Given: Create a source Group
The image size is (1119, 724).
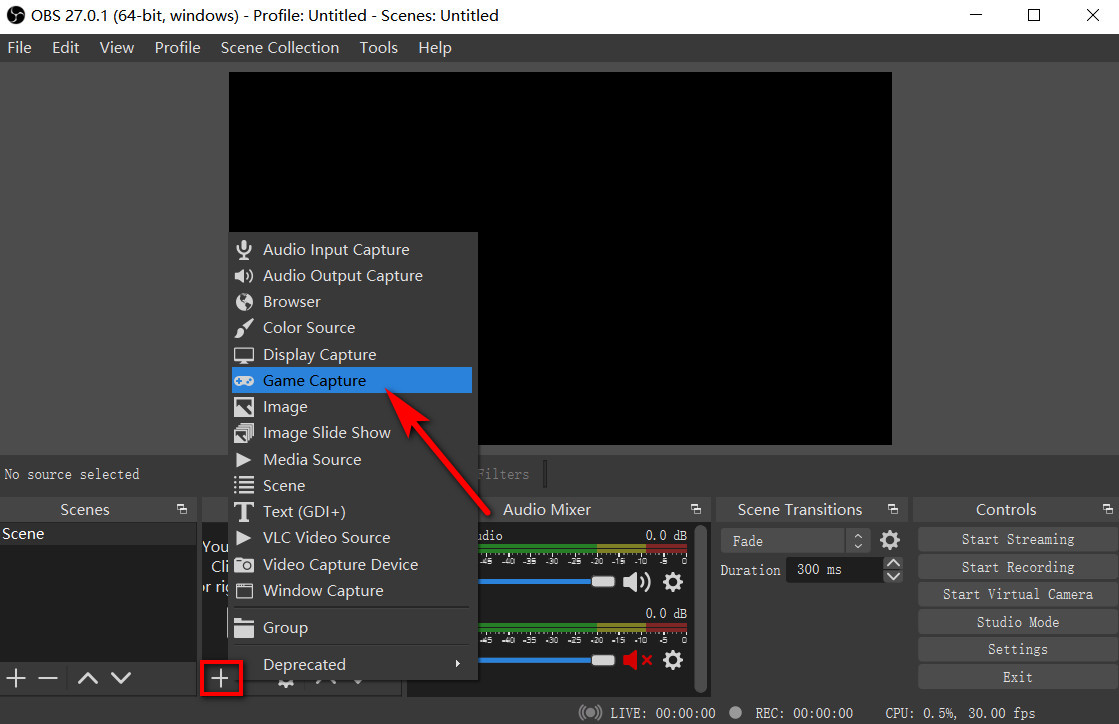Looking at the screenshot, I should [x=352, y=628].
